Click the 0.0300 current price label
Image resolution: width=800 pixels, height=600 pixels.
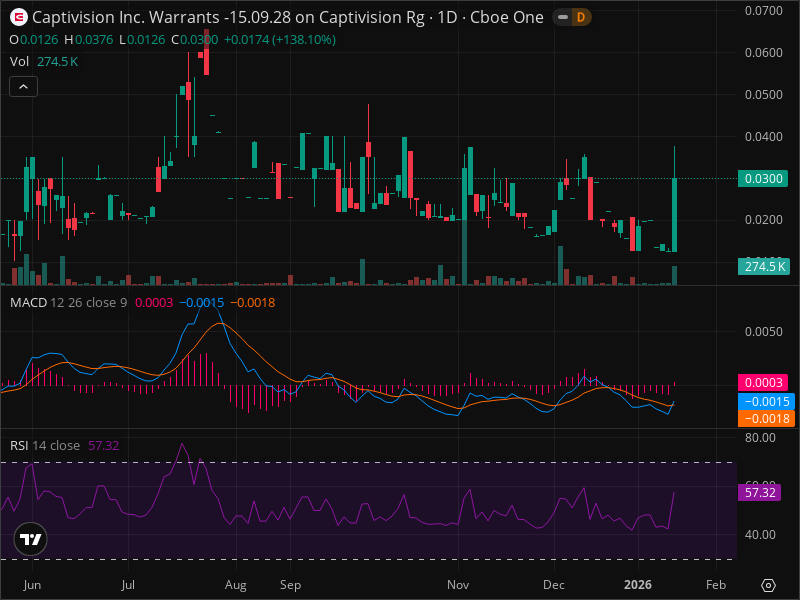click(763, 179)
